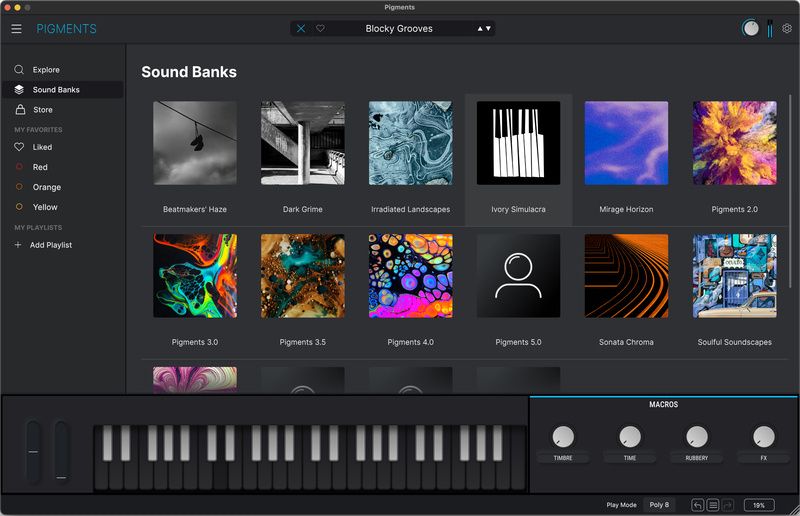Open Pigments 4.0 sound bank thumbnail
800x516 pixels.
[411, 276]
